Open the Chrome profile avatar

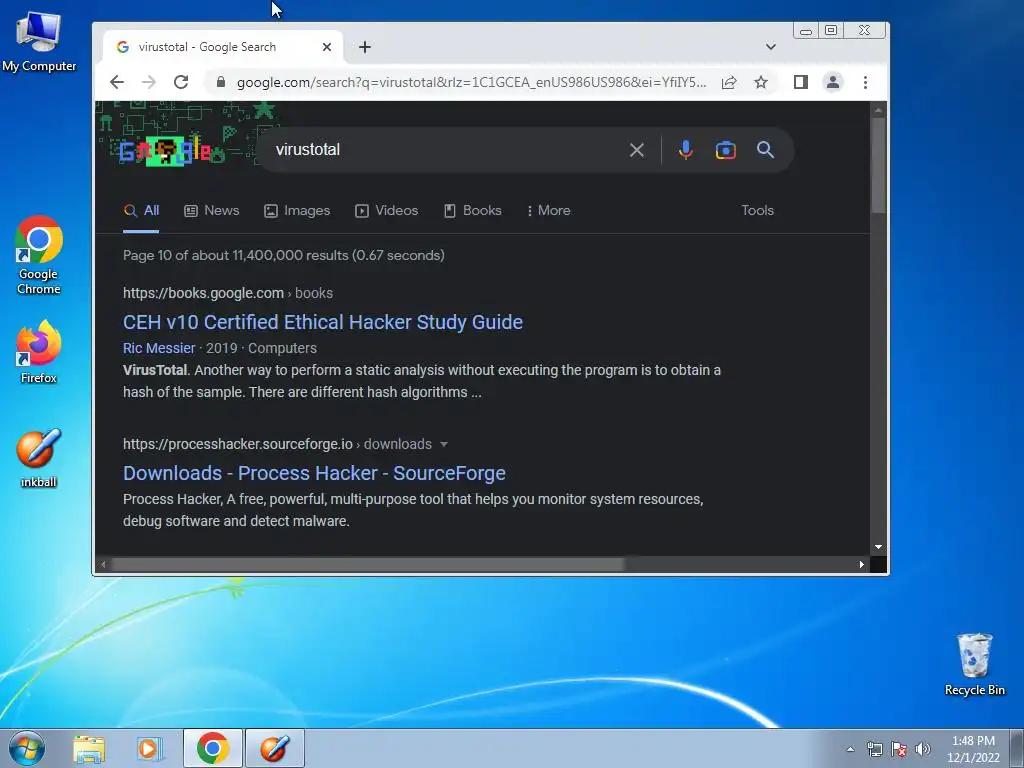point(833,82)
